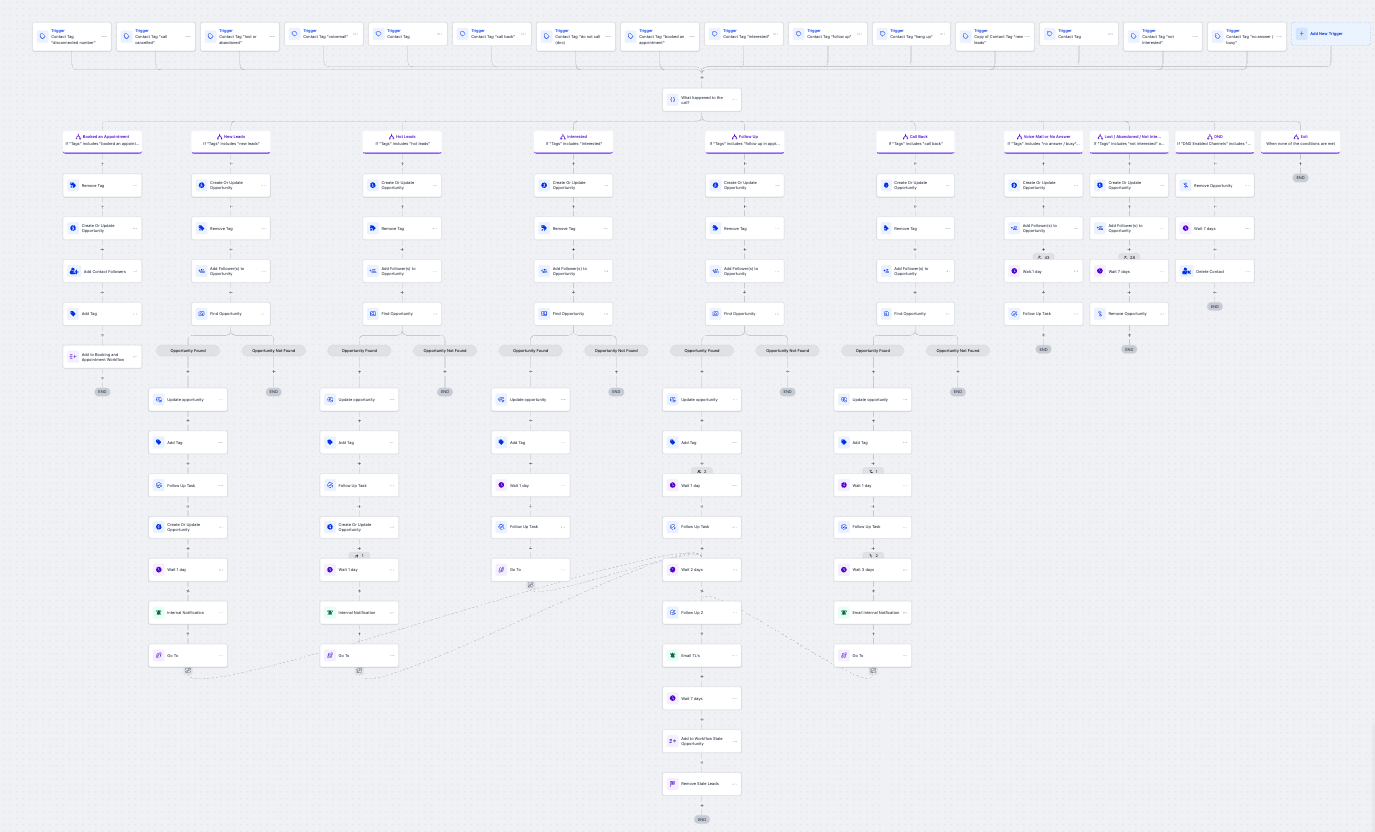
Task: Select the Follow Up branch header
Action: (745, 140)
